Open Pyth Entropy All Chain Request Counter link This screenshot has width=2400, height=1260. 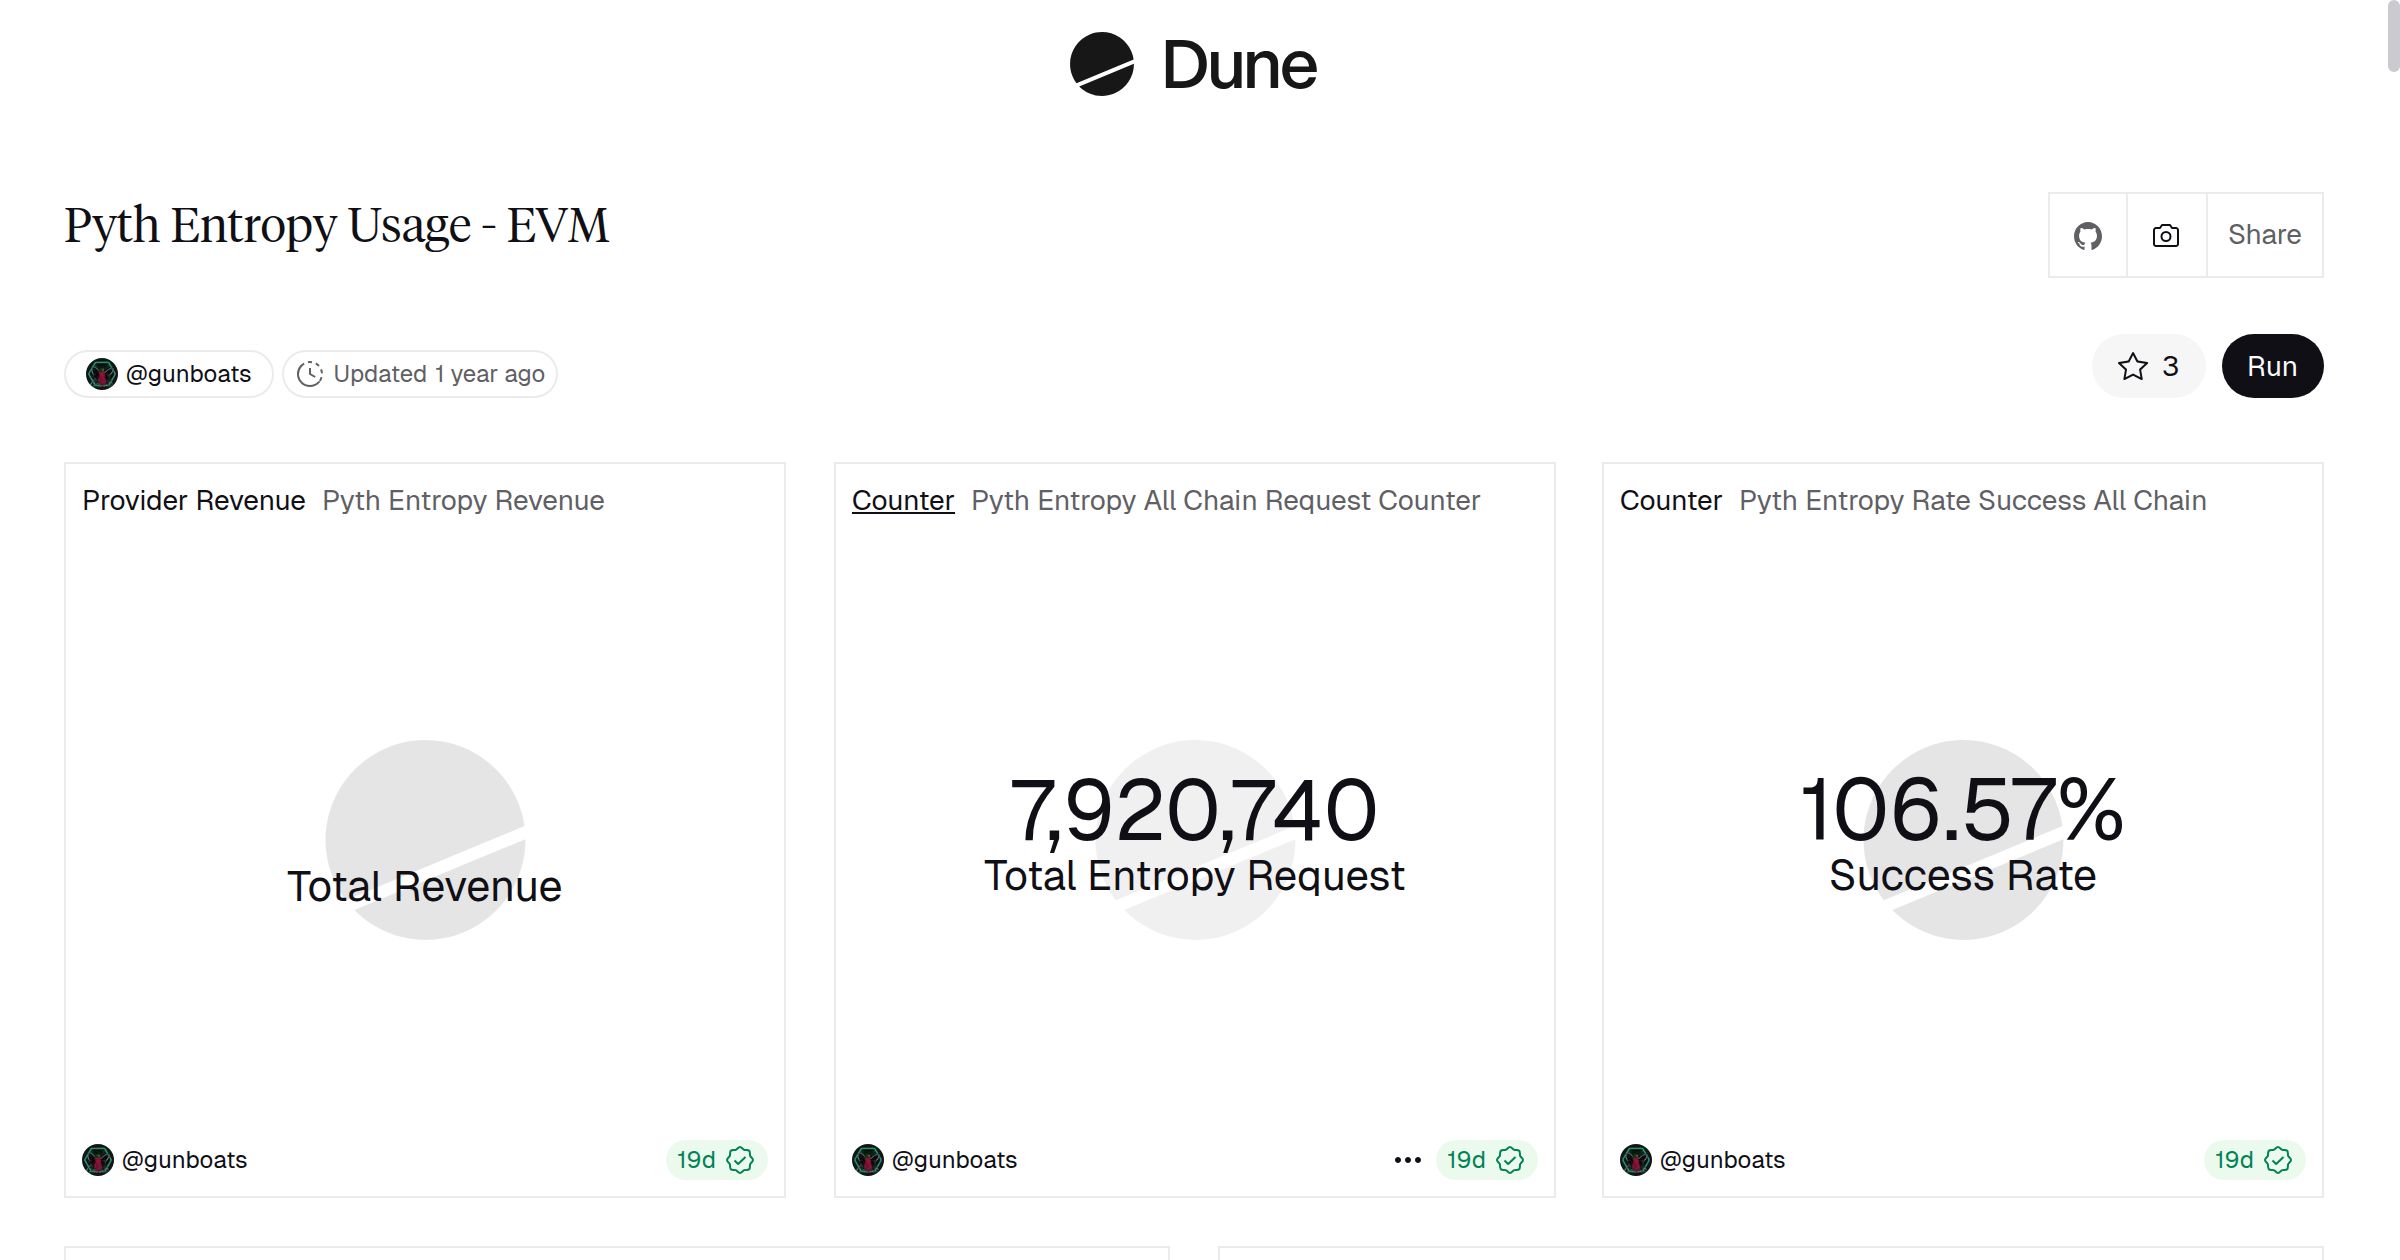click(x=1225, y=501)
